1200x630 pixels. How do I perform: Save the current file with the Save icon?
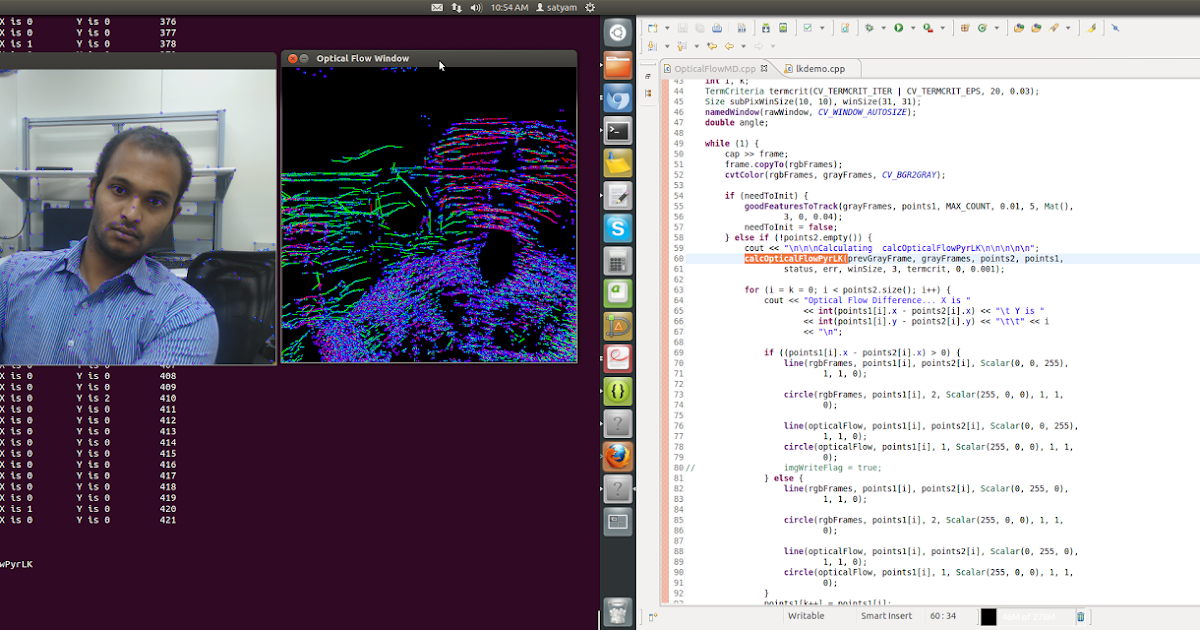coord(682,28)
